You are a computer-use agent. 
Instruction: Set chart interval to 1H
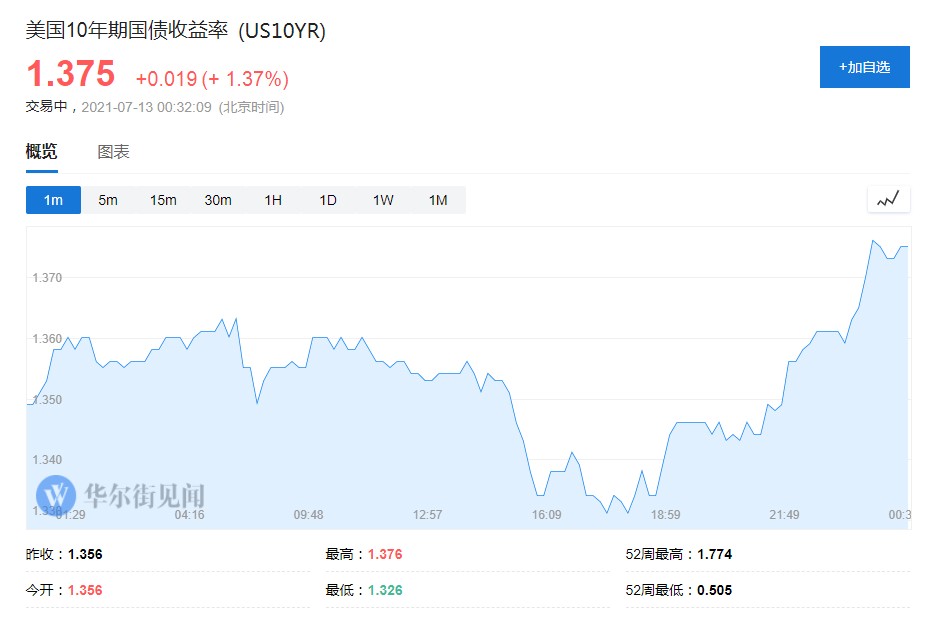coord(273,200)
